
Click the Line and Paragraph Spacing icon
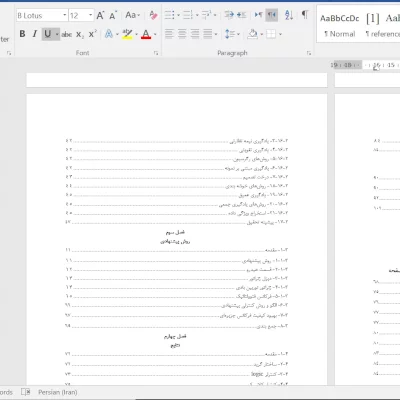tap(230, 34)
